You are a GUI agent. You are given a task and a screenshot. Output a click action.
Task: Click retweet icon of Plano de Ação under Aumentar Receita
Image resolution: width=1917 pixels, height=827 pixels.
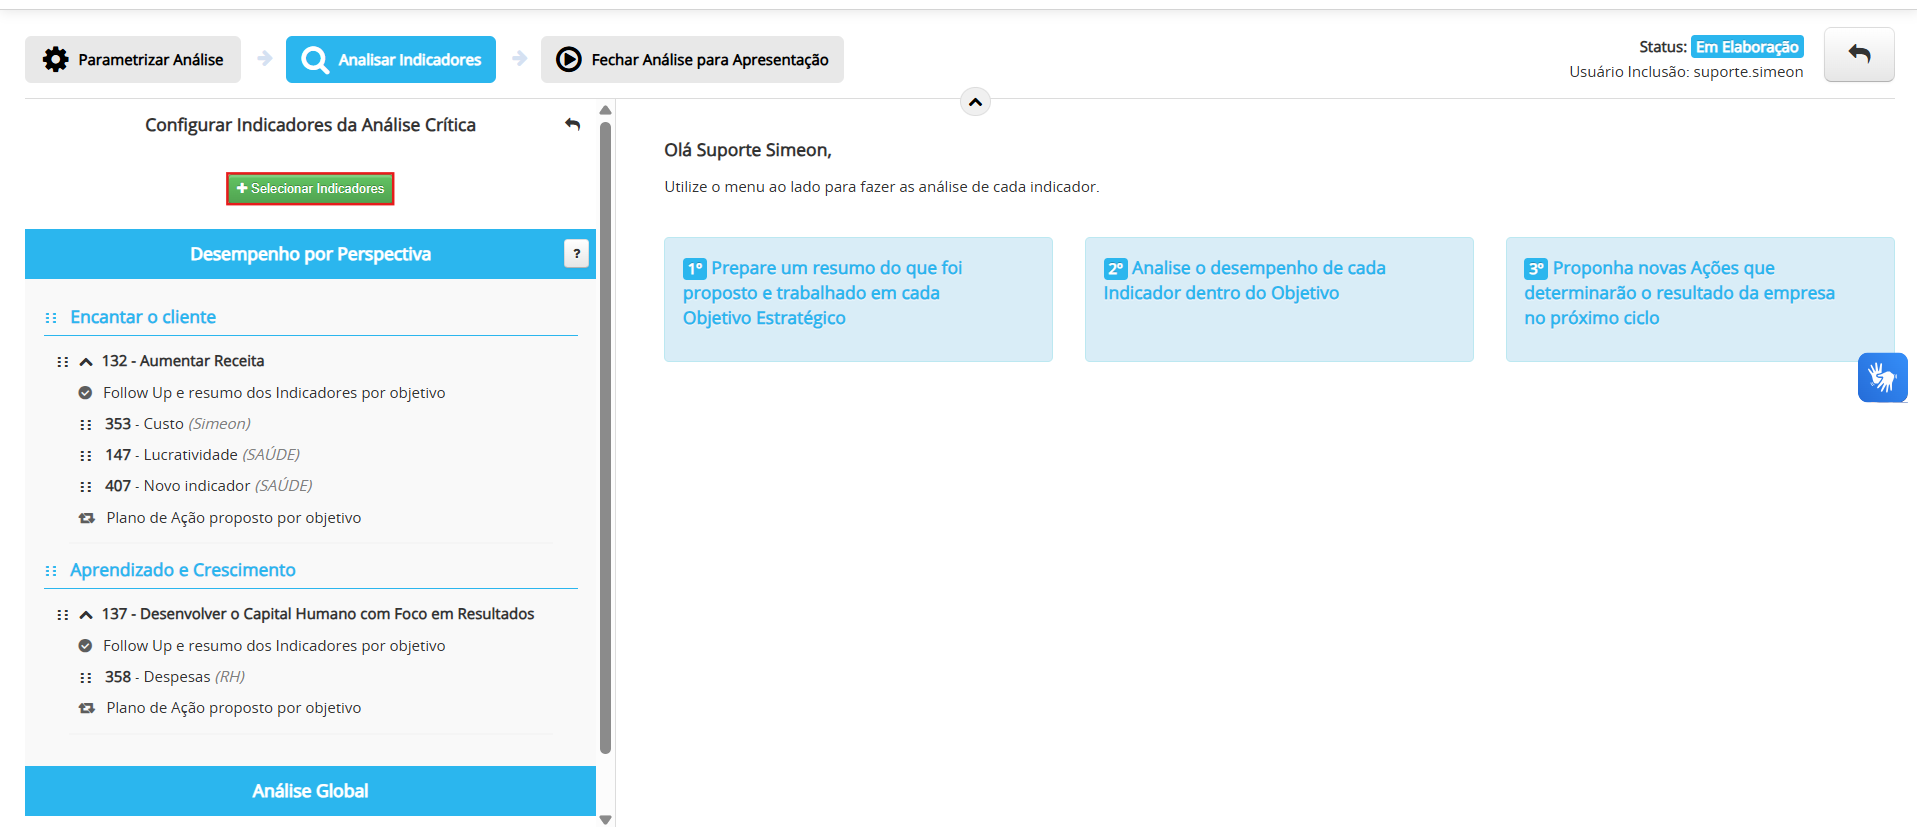click(x=87, y=518)
